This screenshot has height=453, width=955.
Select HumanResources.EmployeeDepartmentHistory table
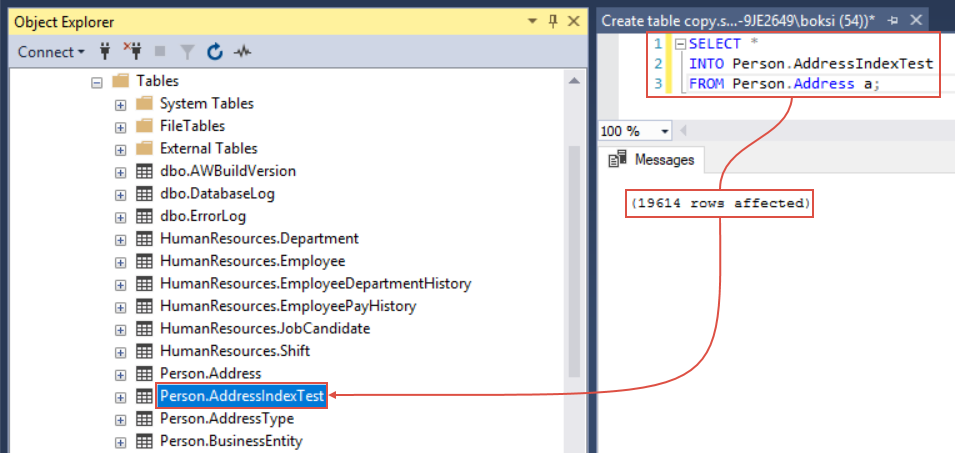coord(315,284)
